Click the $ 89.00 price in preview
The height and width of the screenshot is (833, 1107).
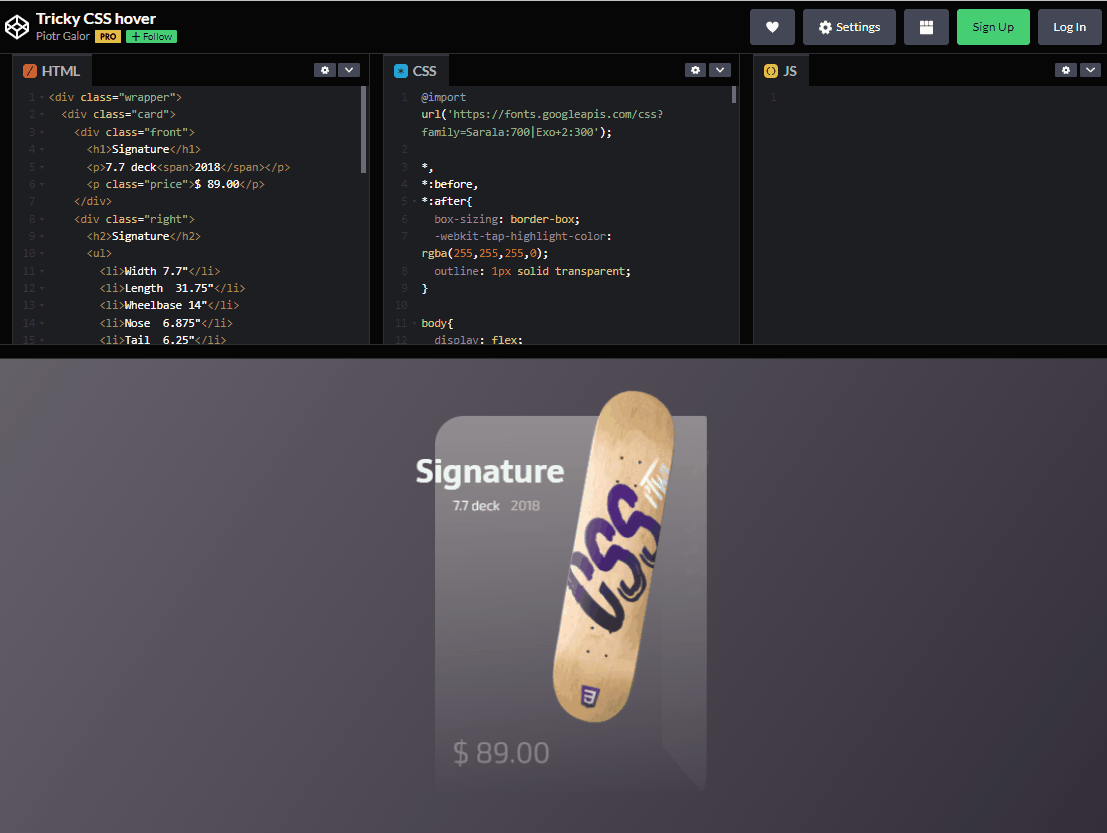(501, 753)
